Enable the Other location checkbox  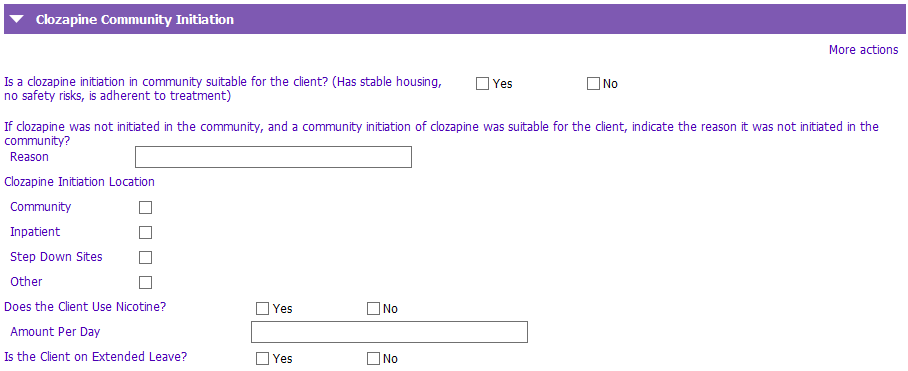pyautogui.click(x=145, y=282)
